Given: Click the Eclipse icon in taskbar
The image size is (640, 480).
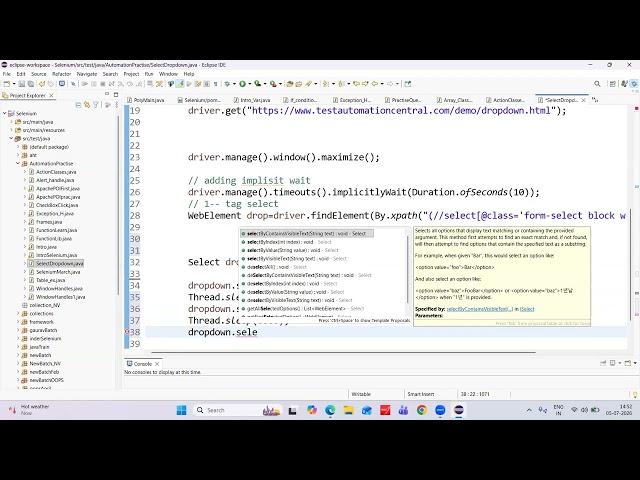Looking at the screenshot, I should coord(459,410).
